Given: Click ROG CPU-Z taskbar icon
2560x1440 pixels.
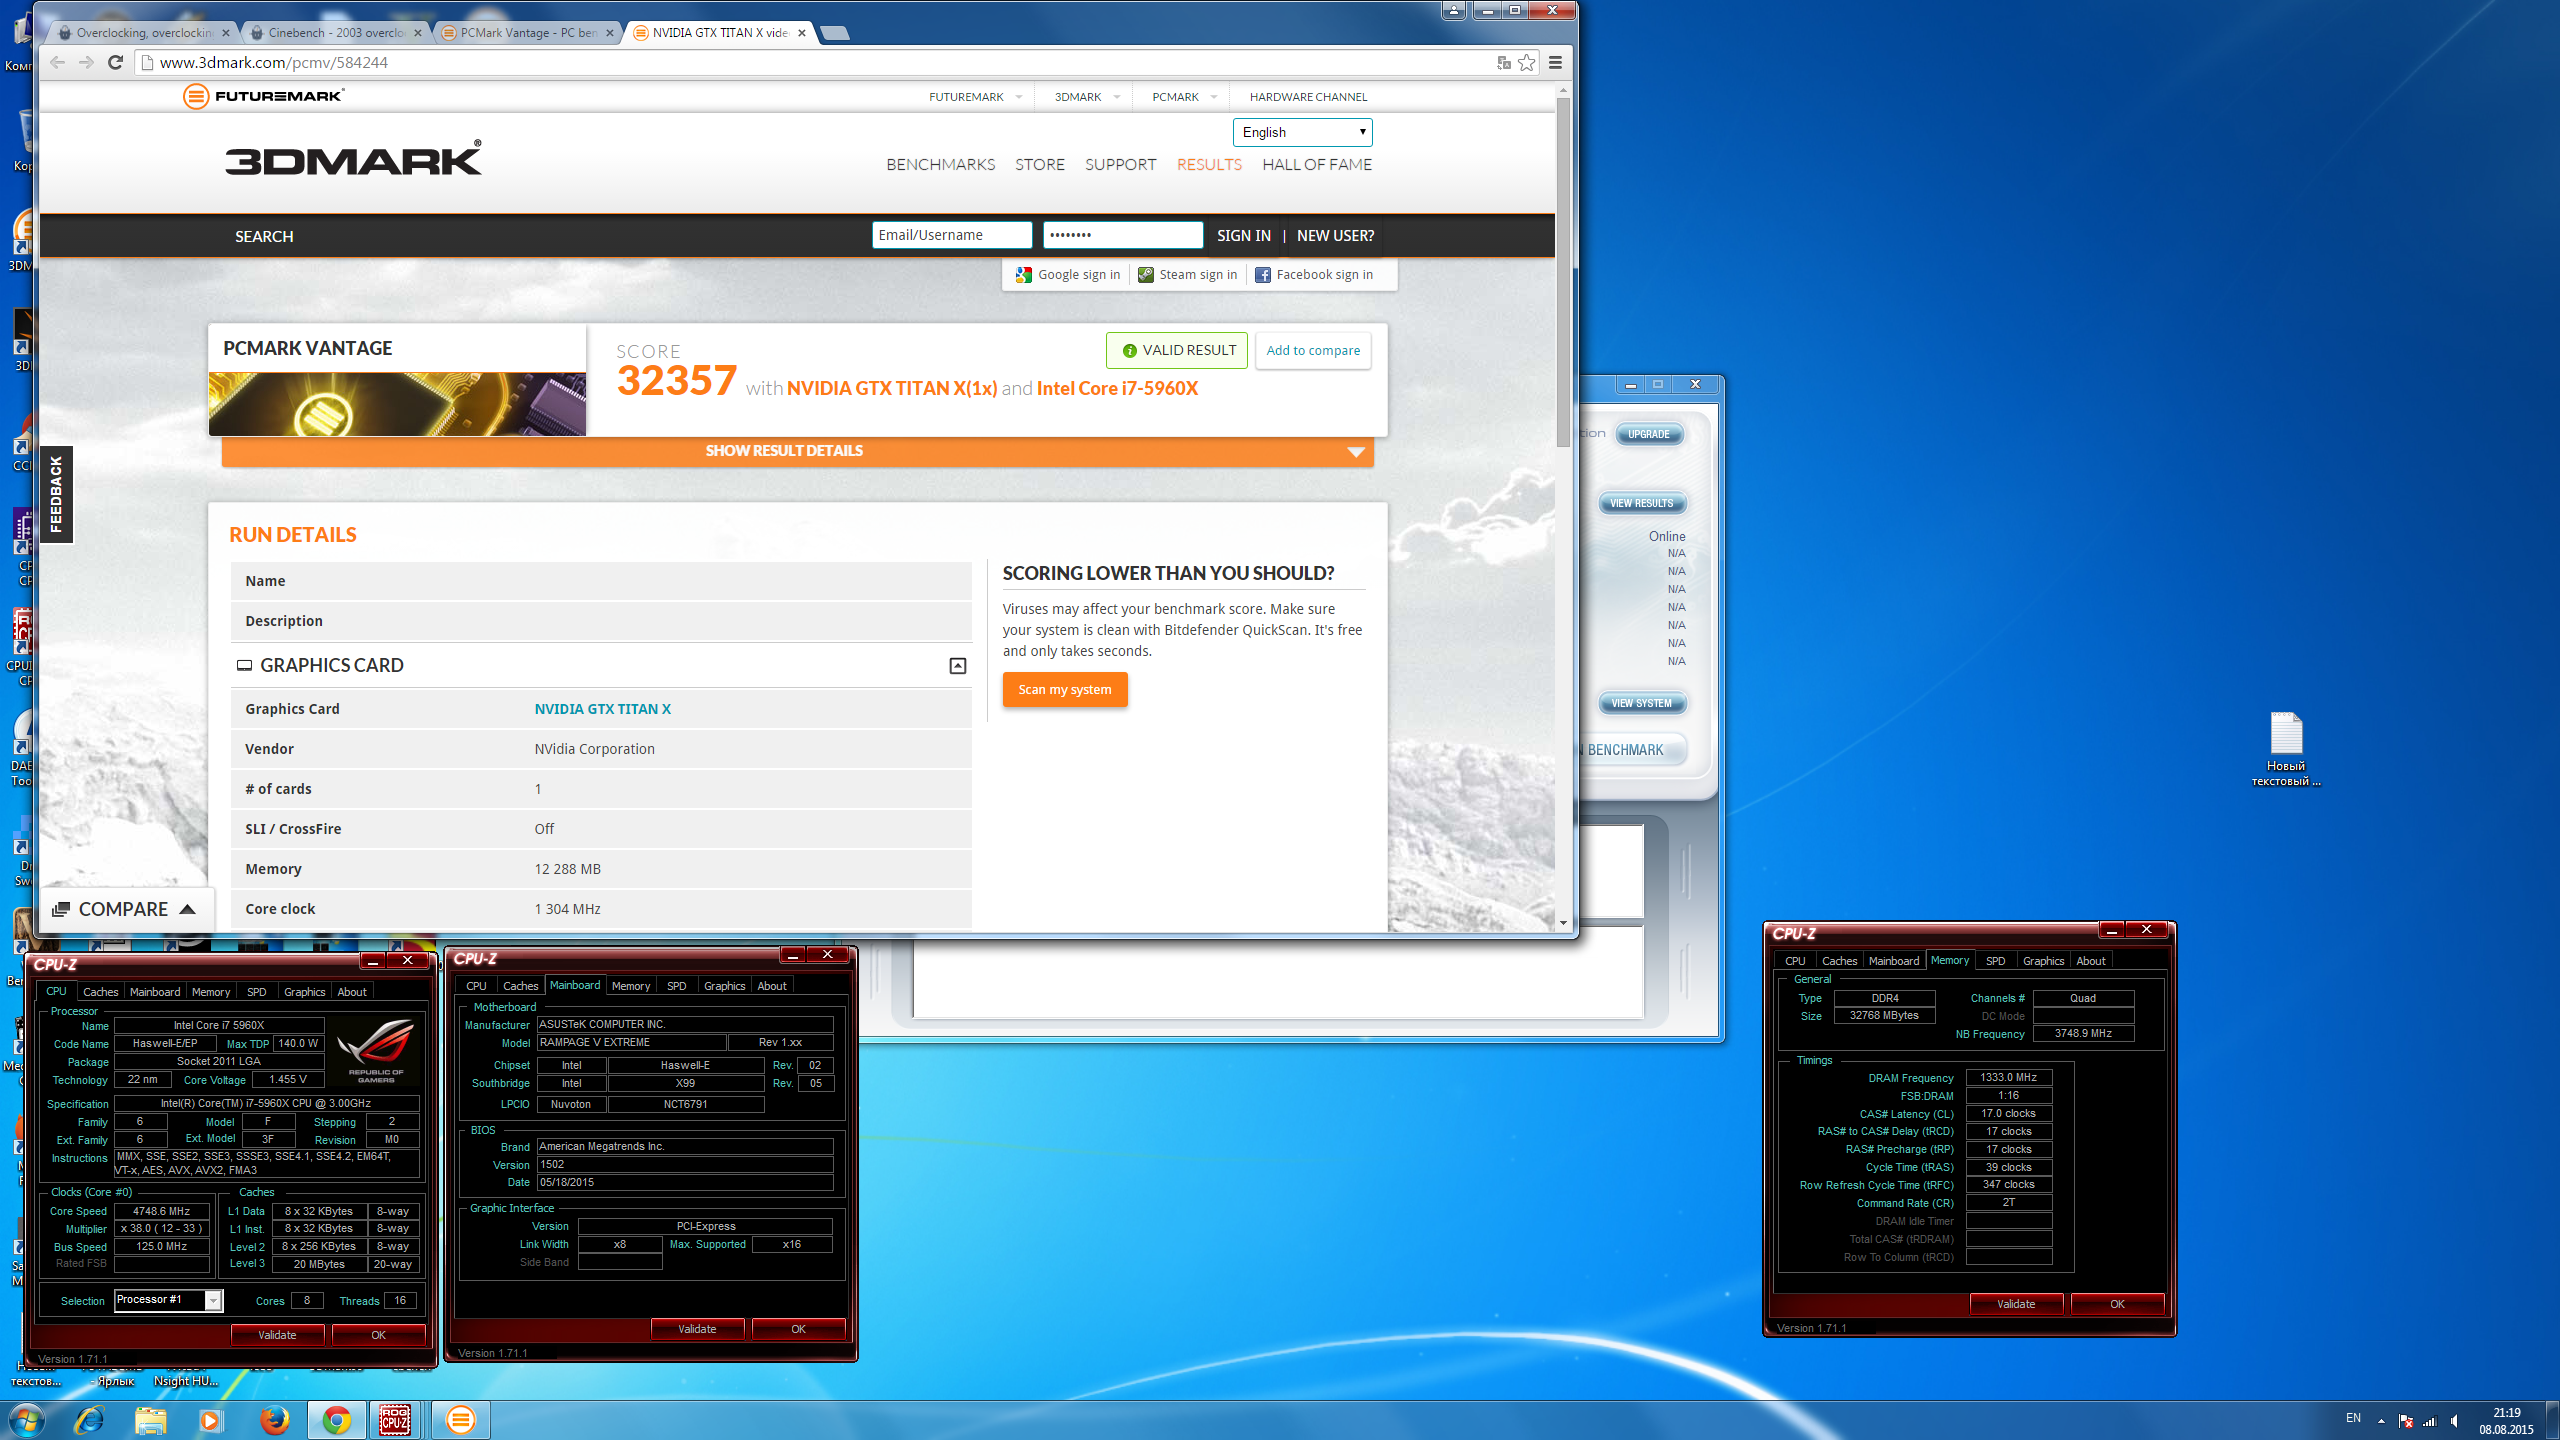Looking at the screenshot, I should point(395,1420).
